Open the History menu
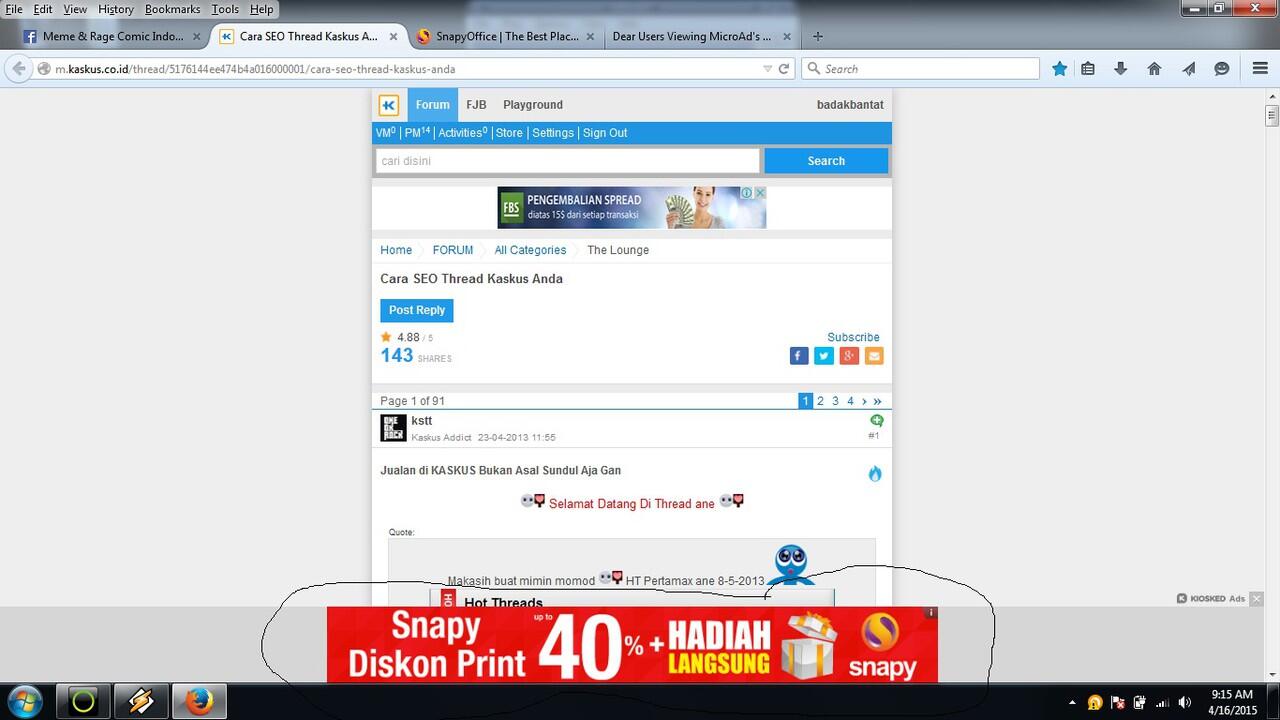Screen dimensions: 1280x720 click(x=116, y=9)
